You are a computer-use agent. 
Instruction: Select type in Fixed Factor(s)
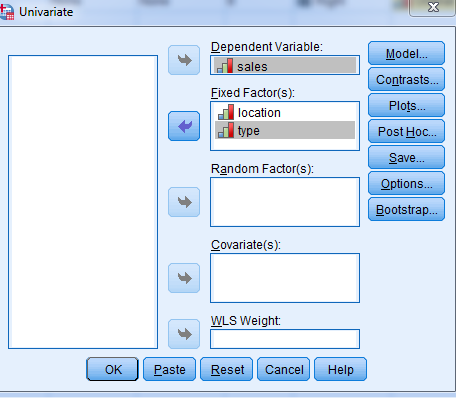pos(285,130)
